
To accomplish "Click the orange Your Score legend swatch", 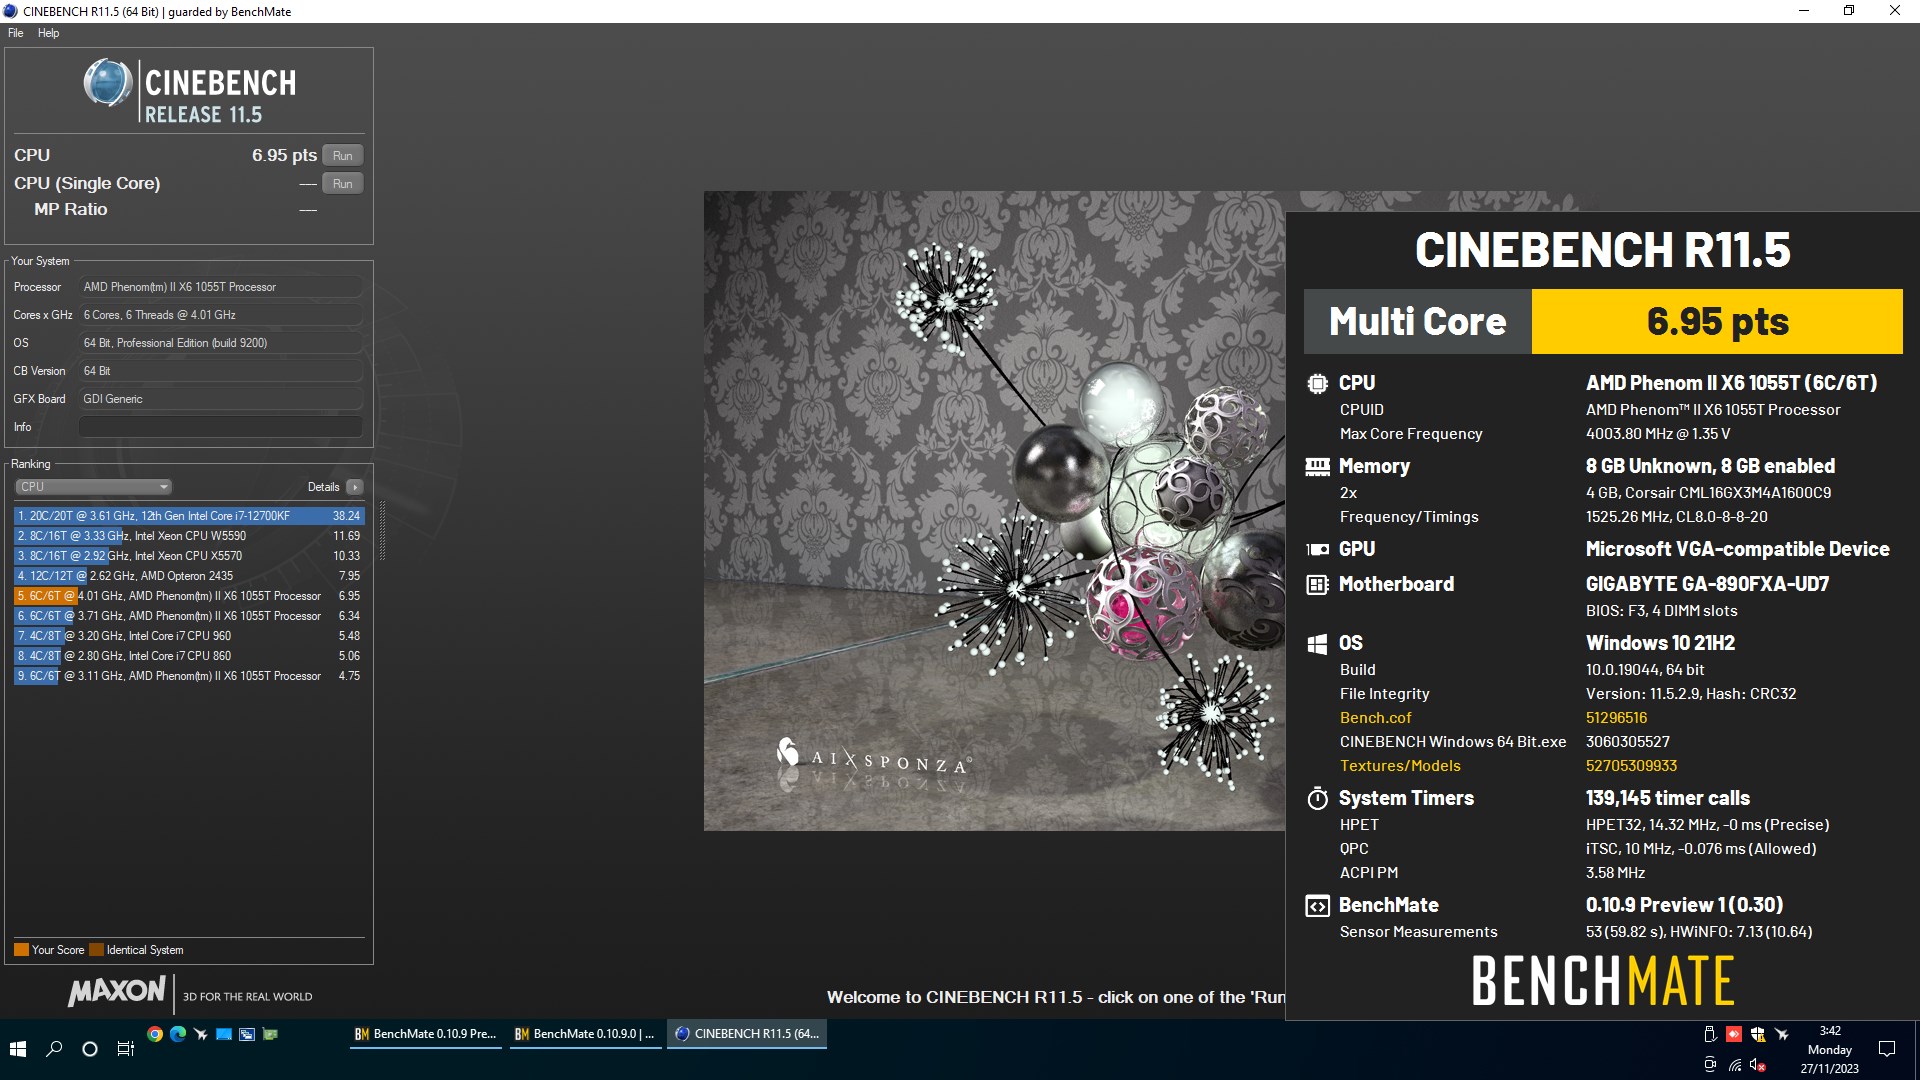I will pos(21,950).
